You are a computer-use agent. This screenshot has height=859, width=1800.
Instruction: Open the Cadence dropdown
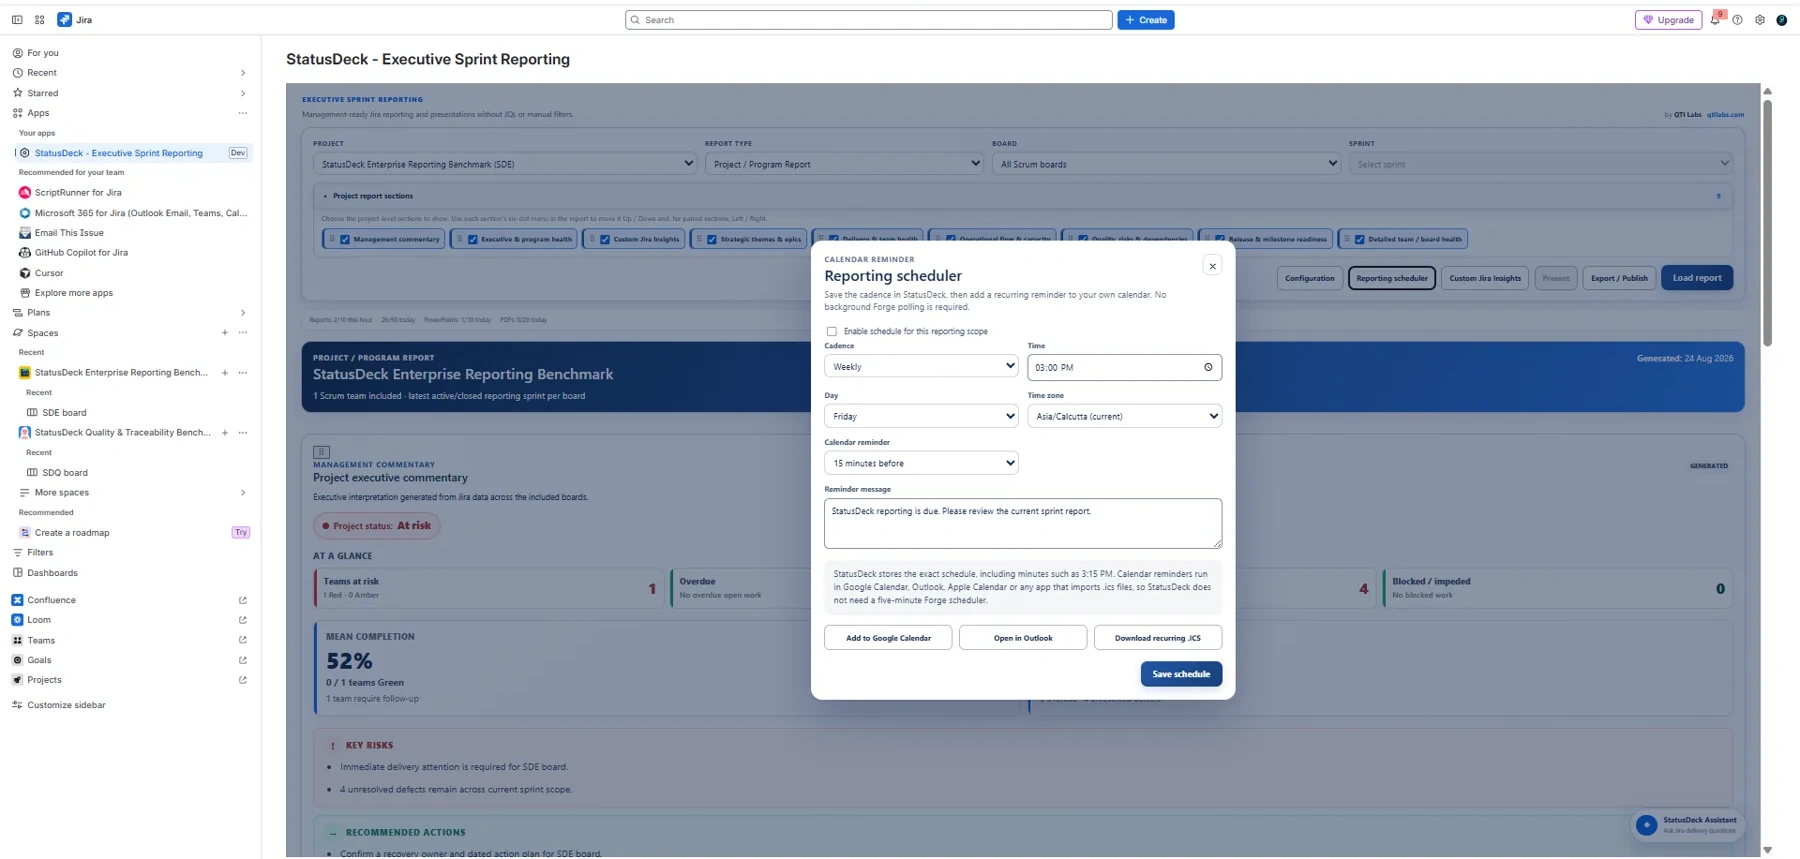coord(921,366)
